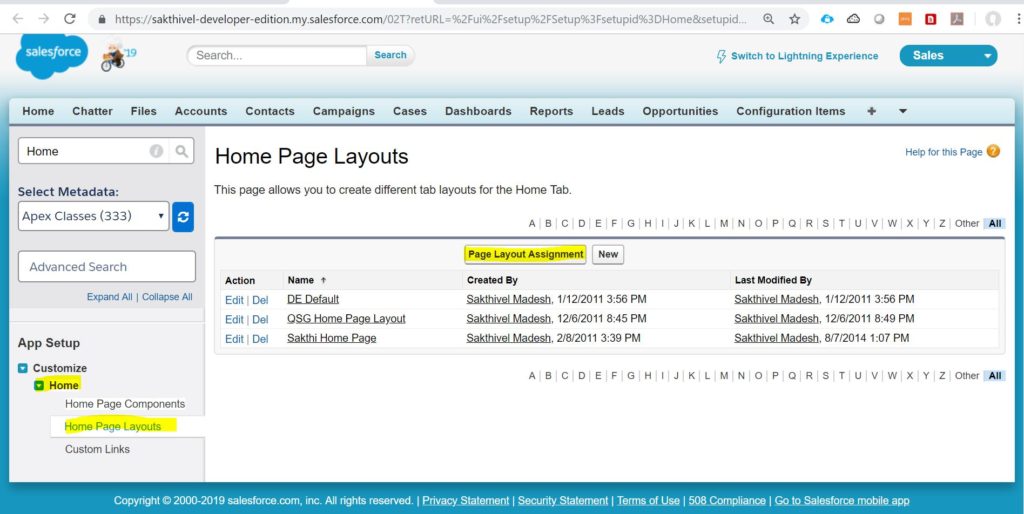Open the Home tab
This screenshot has height=514, width=1024.
[39, 111]
